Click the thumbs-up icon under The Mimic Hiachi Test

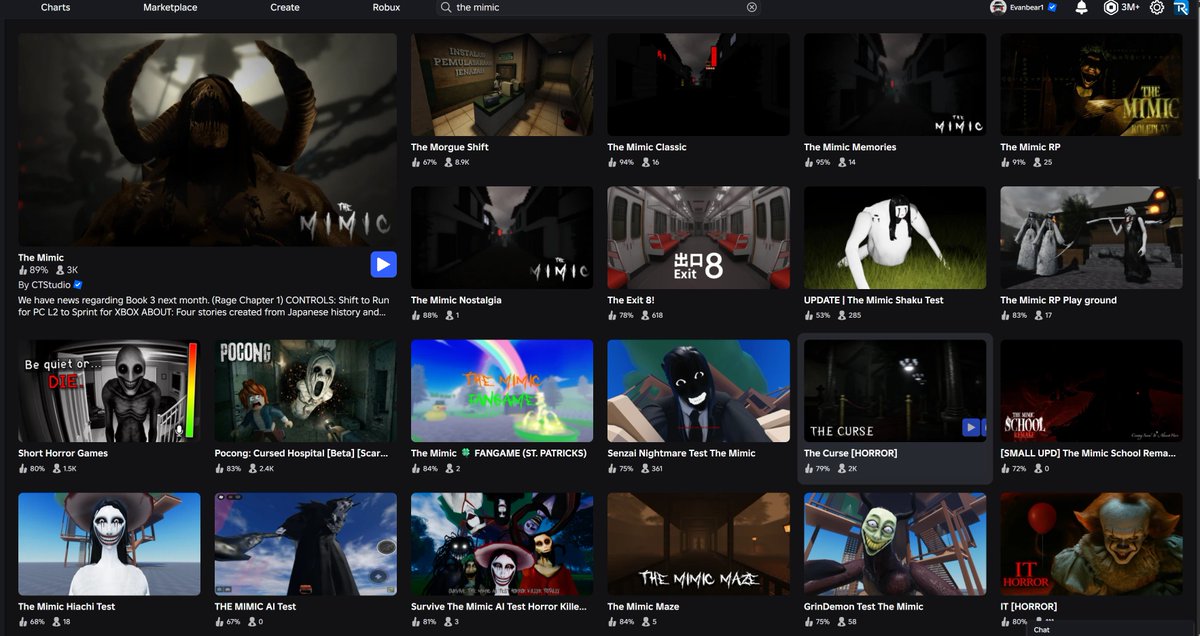click(23, 622)
